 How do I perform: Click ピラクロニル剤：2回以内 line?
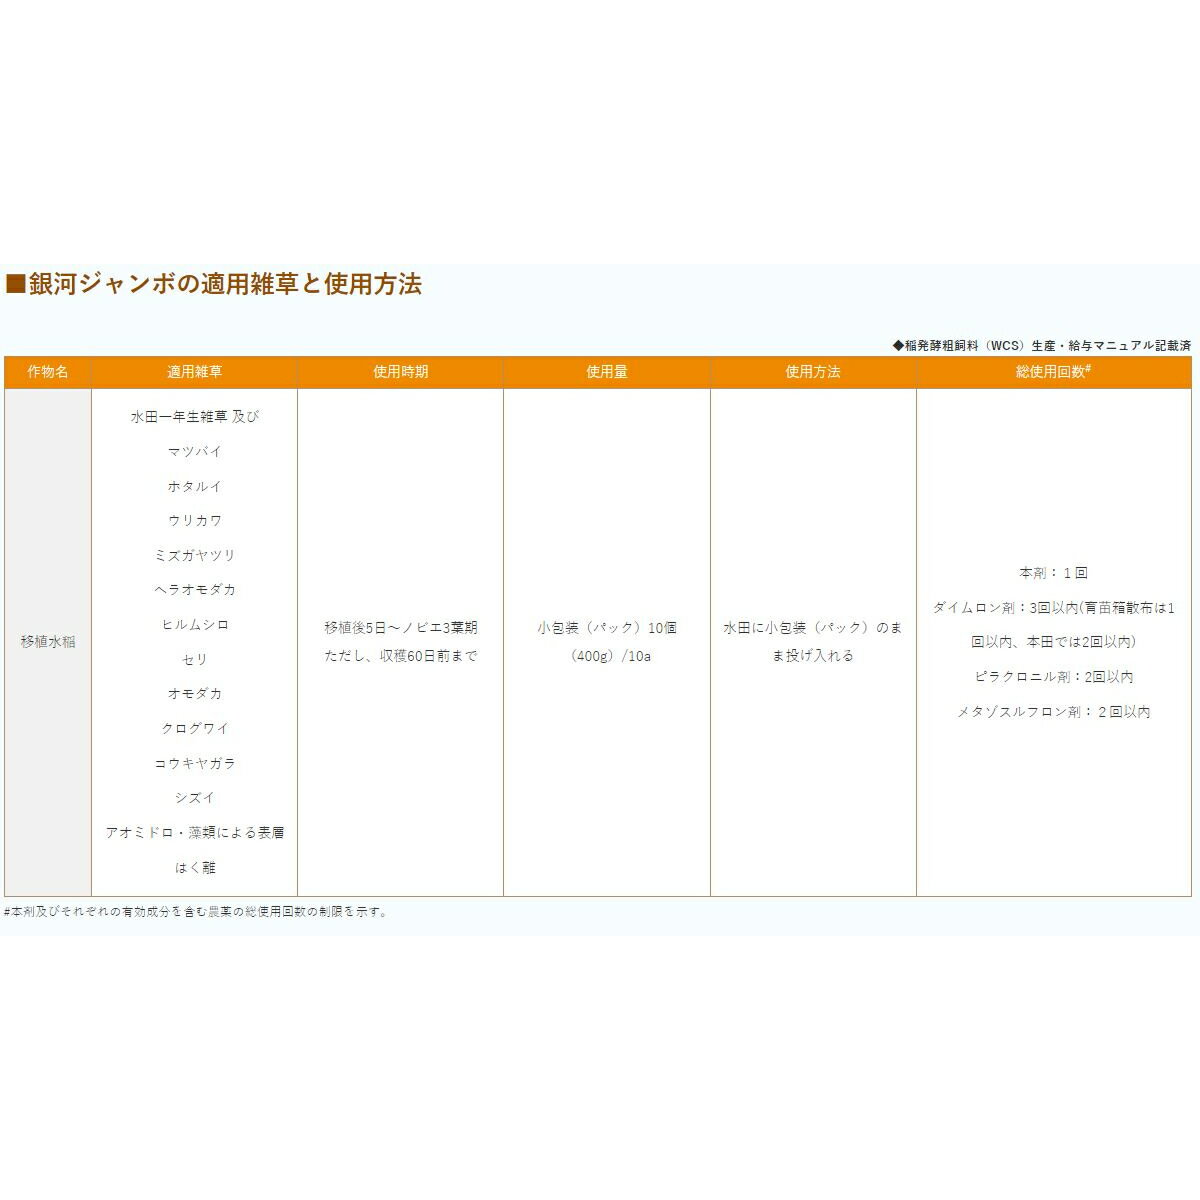pyautogui.click(x=1053, y=677)
